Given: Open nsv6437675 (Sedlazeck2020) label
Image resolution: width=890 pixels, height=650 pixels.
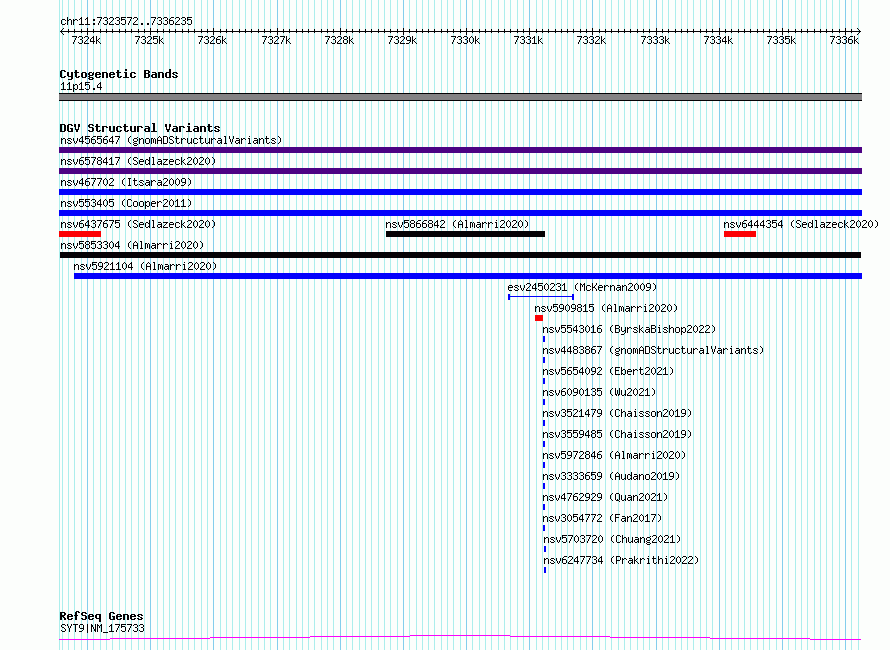Looking at the screenshot, I should point(138,224).
